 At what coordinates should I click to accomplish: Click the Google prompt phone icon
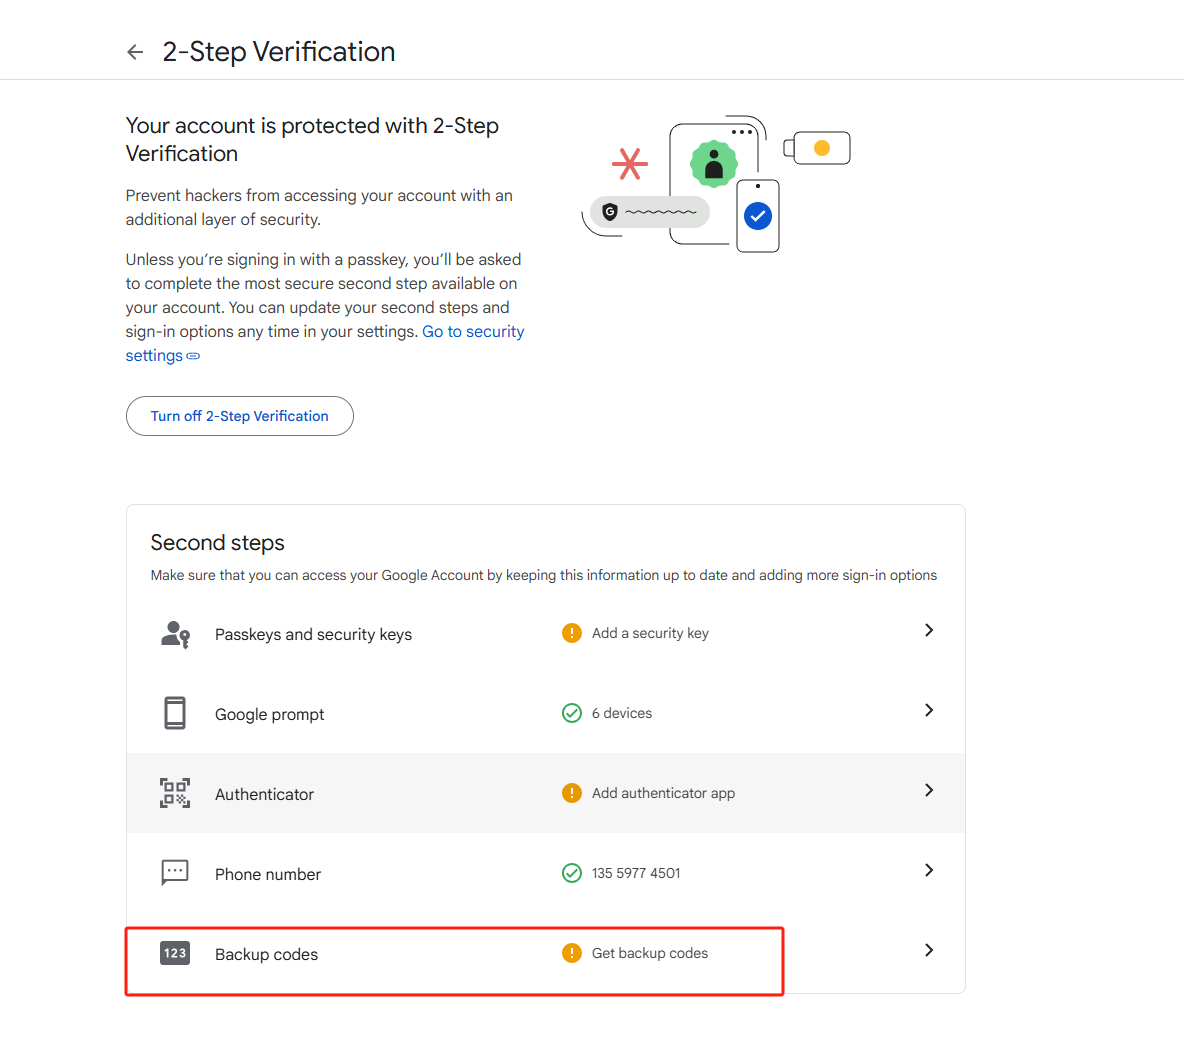tap(175, 713)
